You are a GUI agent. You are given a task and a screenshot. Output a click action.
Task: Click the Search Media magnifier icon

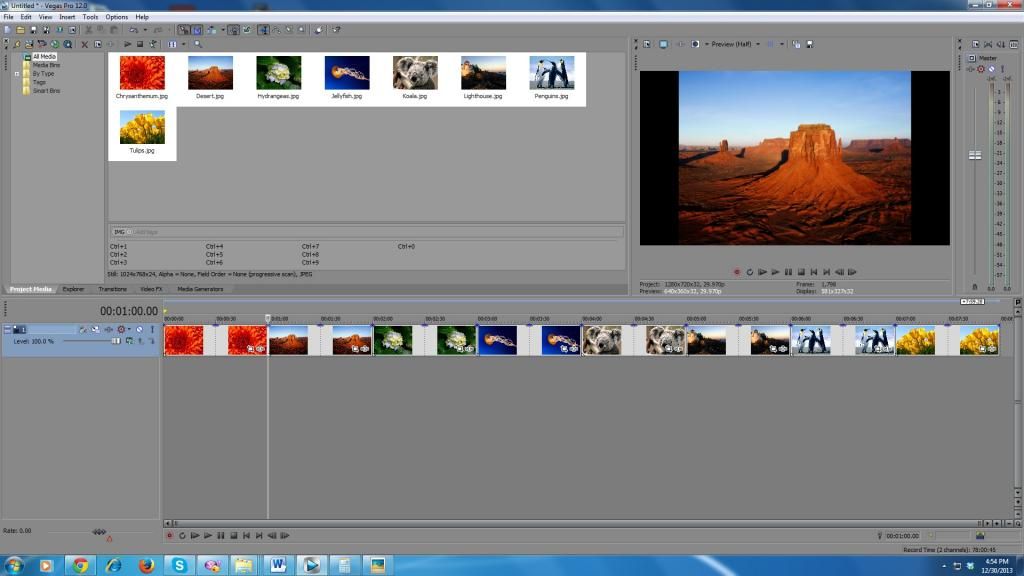pos(198,44)
